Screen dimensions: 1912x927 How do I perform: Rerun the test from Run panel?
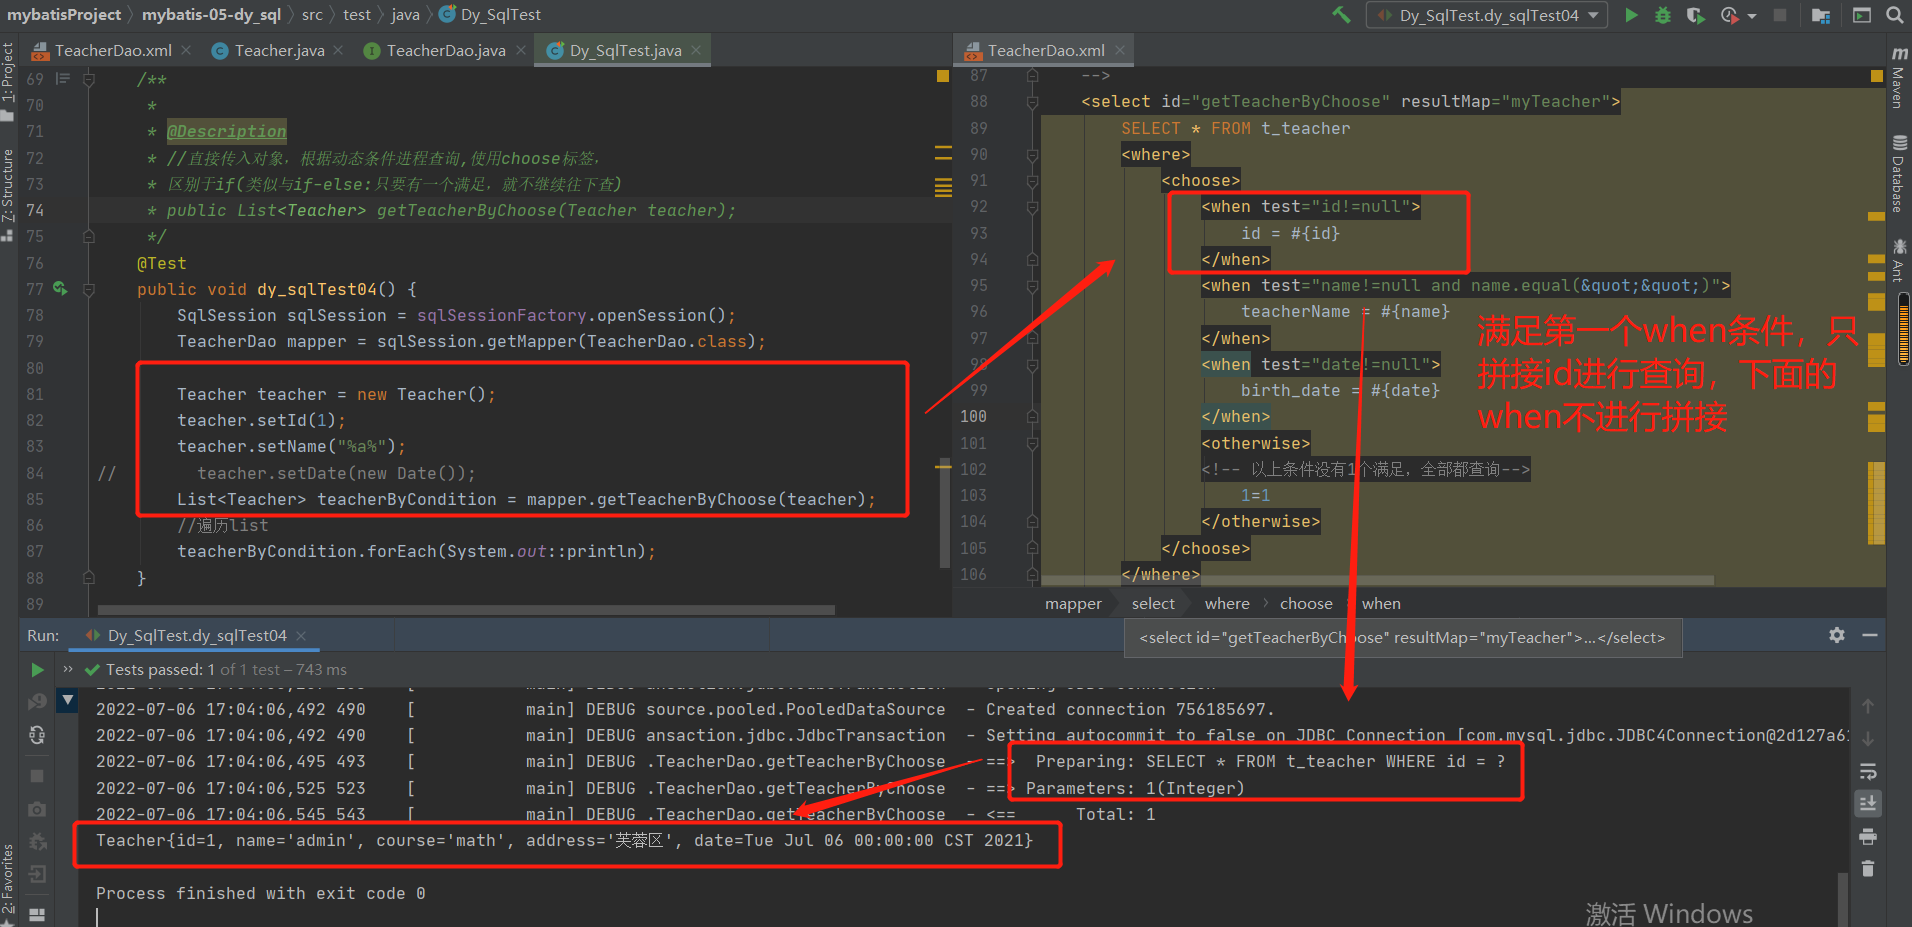37,670
